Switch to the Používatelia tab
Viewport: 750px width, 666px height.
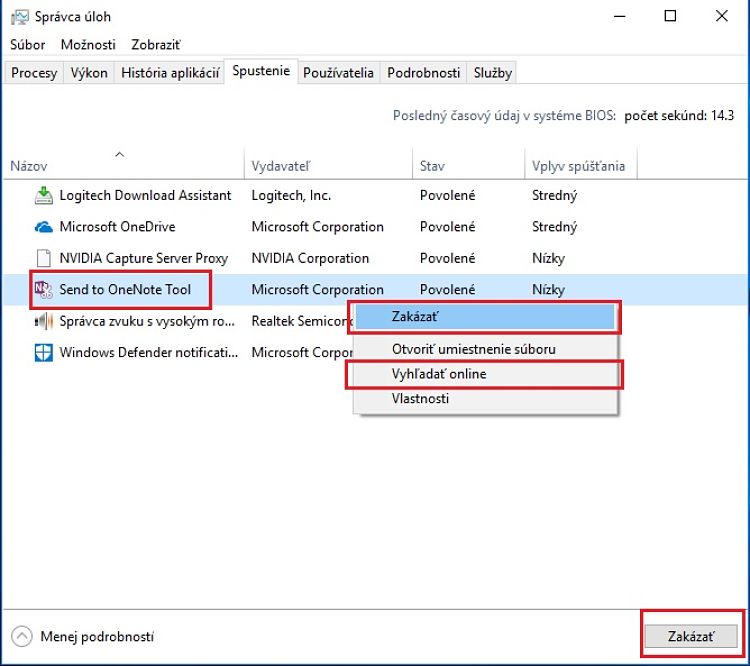pos(339,73)
